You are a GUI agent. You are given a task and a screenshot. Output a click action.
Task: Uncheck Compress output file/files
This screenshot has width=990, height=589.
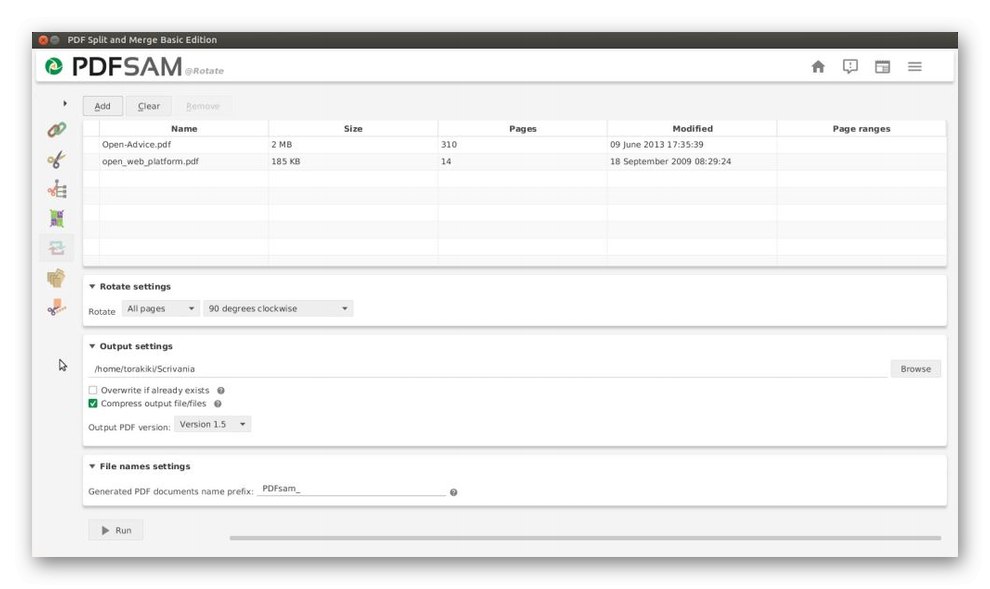93,403
